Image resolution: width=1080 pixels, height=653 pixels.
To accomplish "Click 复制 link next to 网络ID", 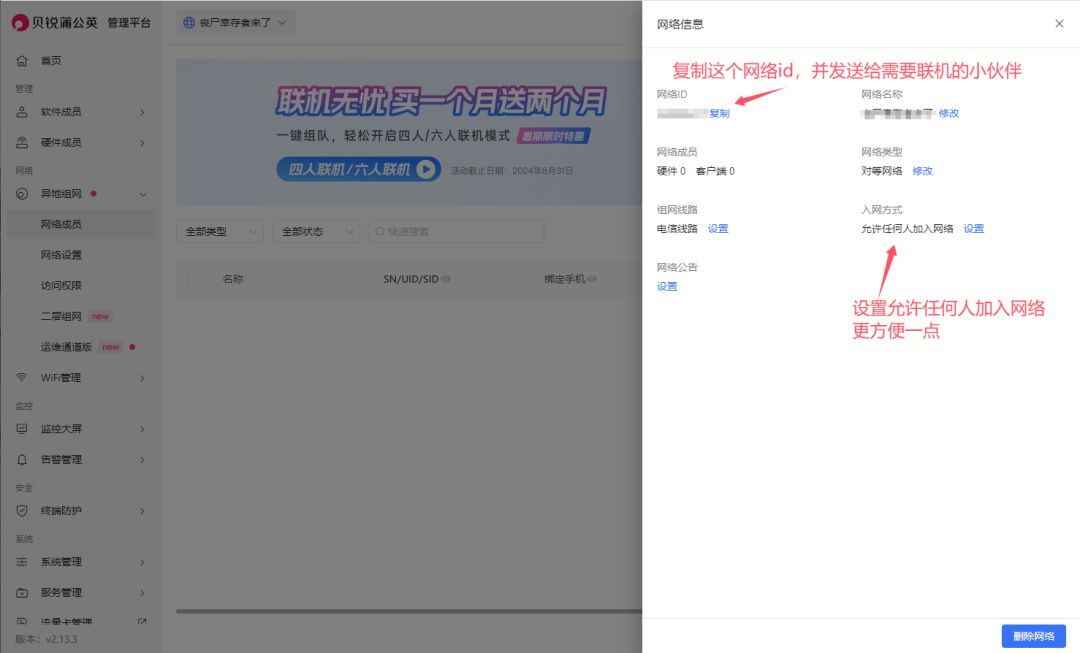I will (719, 113).
